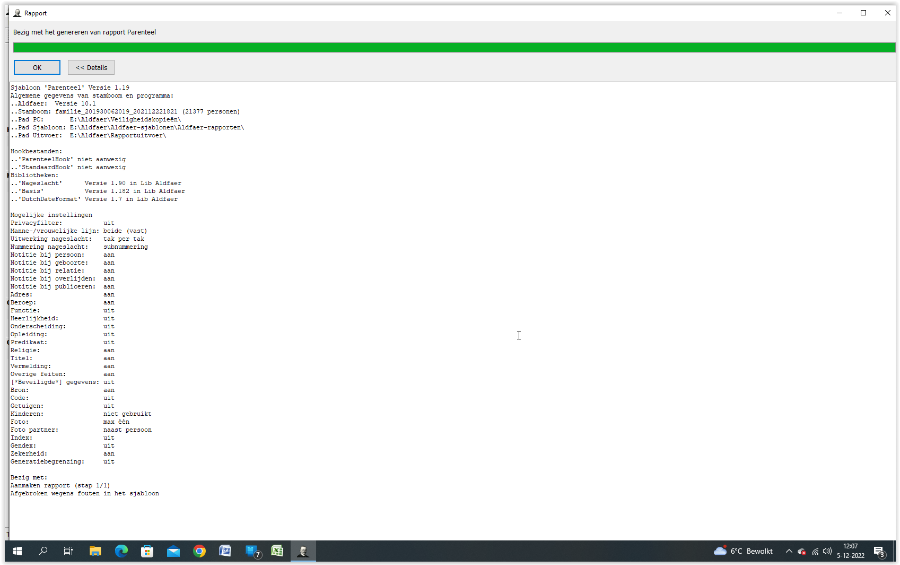Open the Windows Start menu
This screenshot has height=565, width=900.
pos(17,551)
